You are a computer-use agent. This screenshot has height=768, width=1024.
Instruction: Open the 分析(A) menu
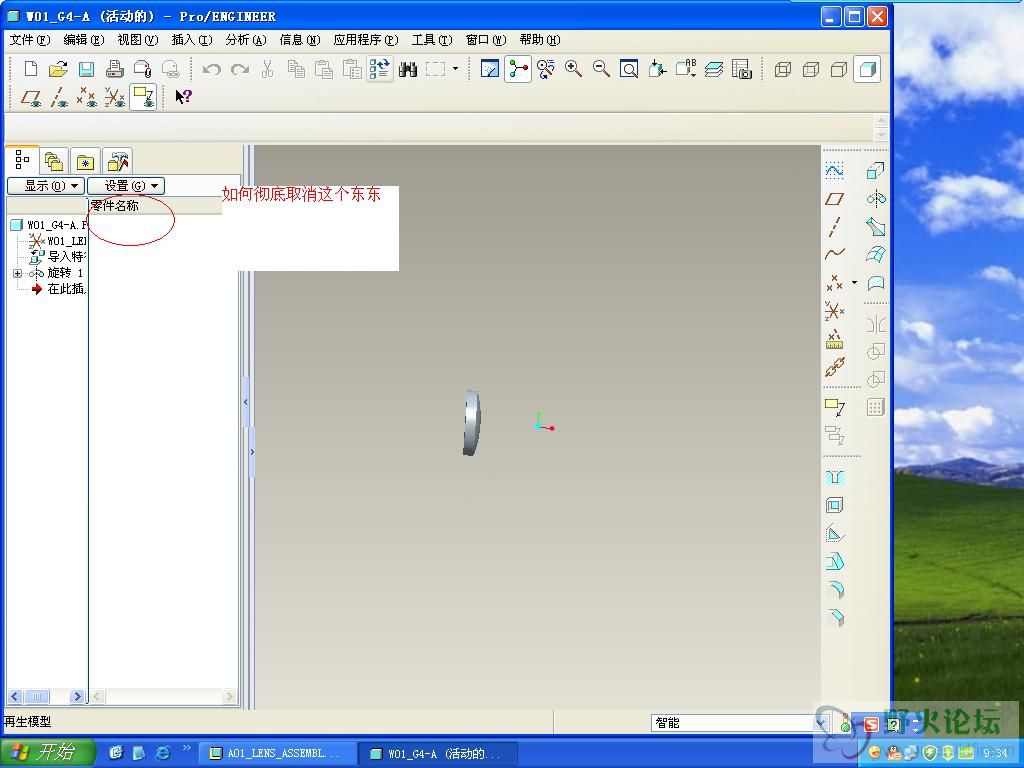(246, 40)
